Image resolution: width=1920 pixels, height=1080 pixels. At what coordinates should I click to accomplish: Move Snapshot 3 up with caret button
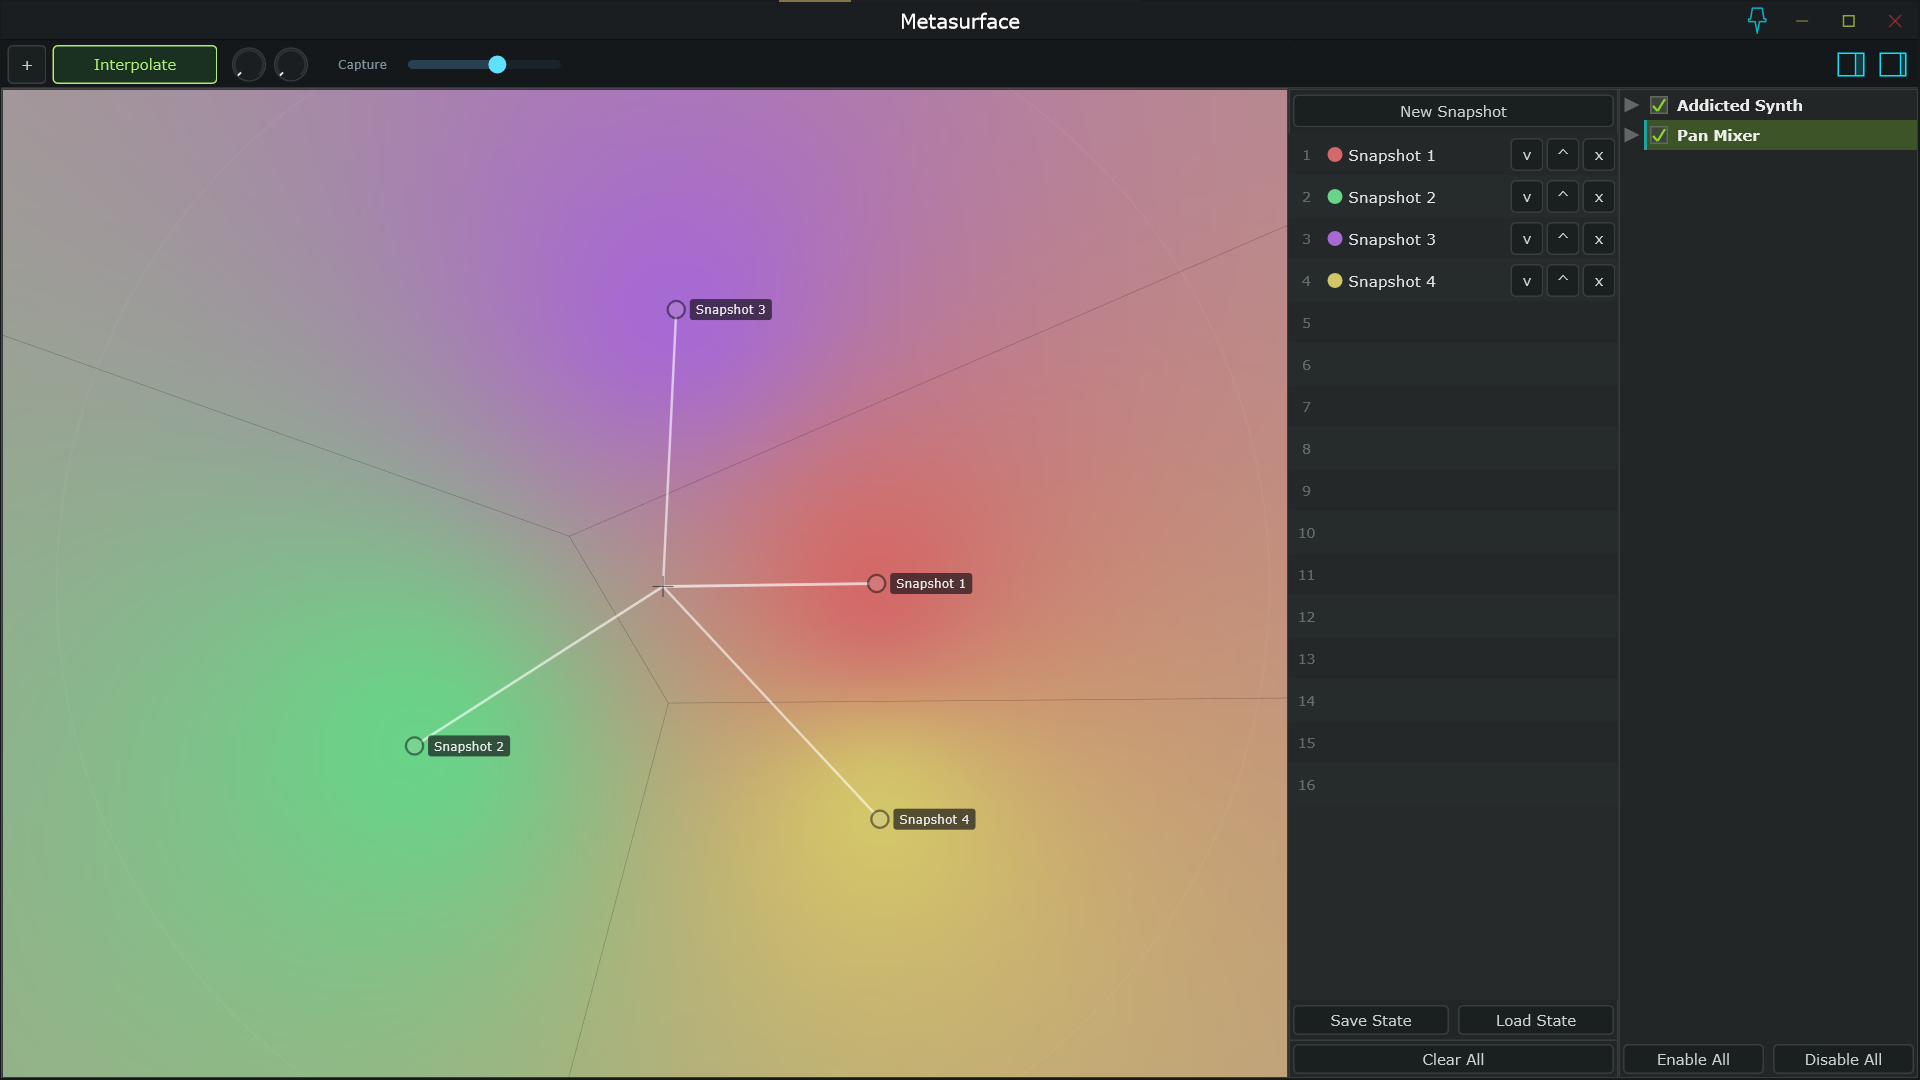coord(1563,240)
